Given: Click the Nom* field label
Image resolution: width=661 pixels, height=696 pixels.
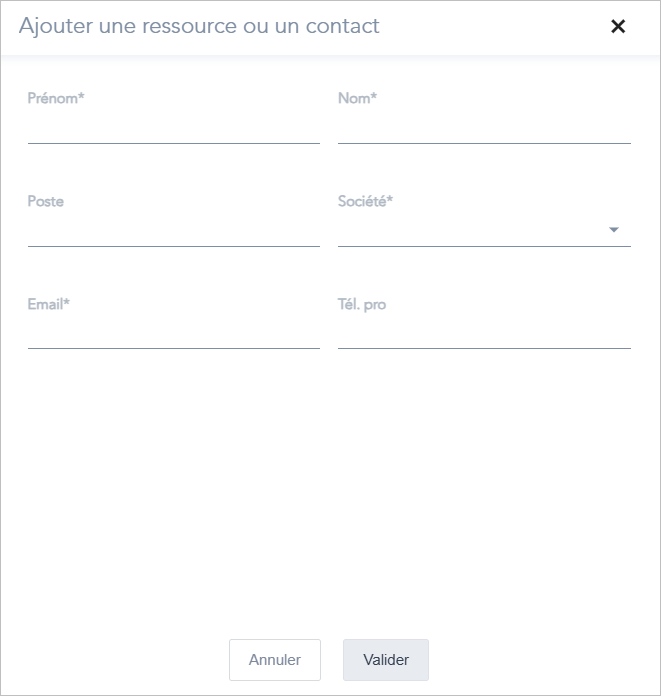Looking at the screenshot, I should coord(357,98).
